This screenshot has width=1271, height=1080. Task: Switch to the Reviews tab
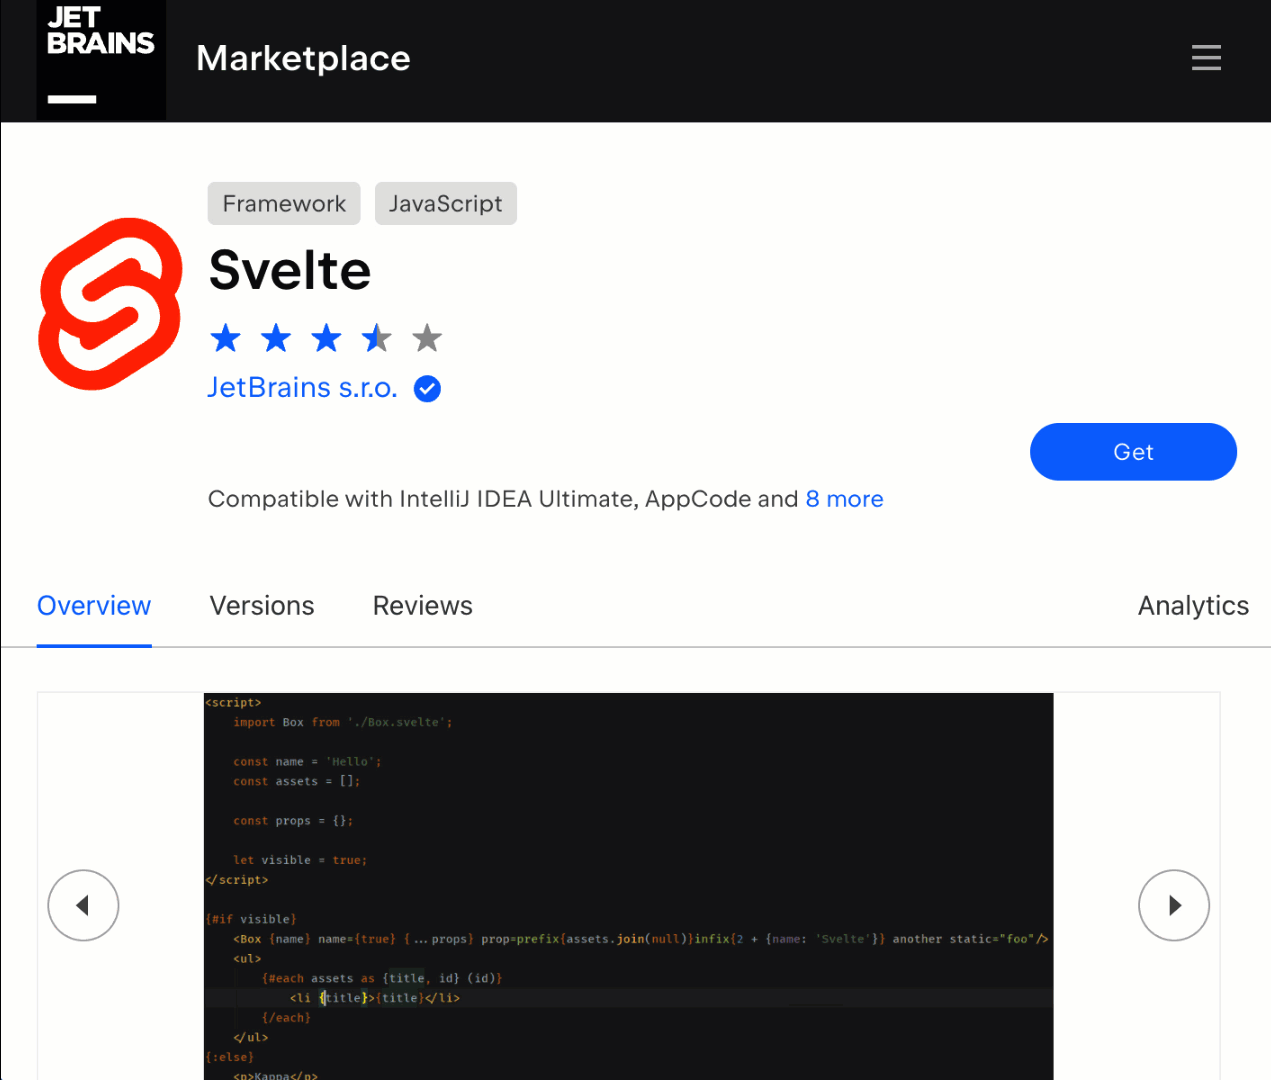pos(423,606)
